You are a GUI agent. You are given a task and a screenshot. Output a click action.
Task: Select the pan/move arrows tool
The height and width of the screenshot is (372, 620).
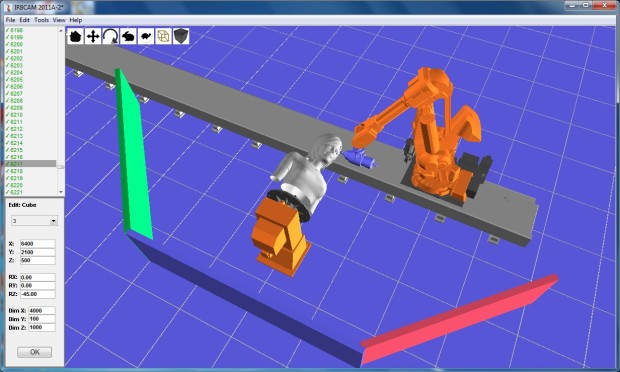[93, 36]
